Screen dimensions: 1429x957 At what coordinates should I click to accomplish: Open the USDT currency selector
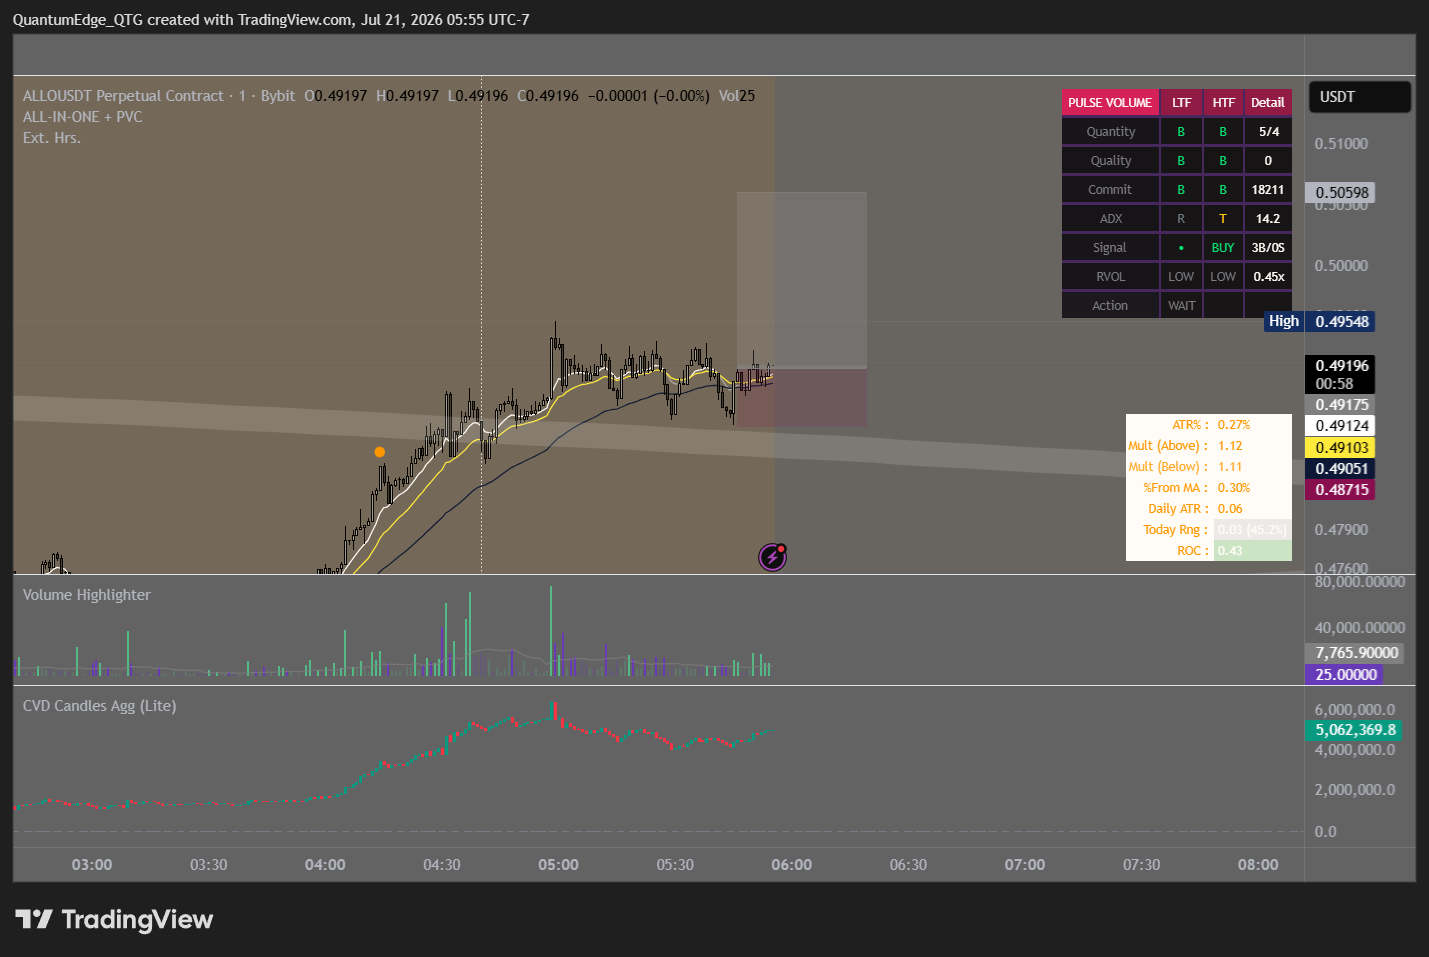[x=1360, y=97]
